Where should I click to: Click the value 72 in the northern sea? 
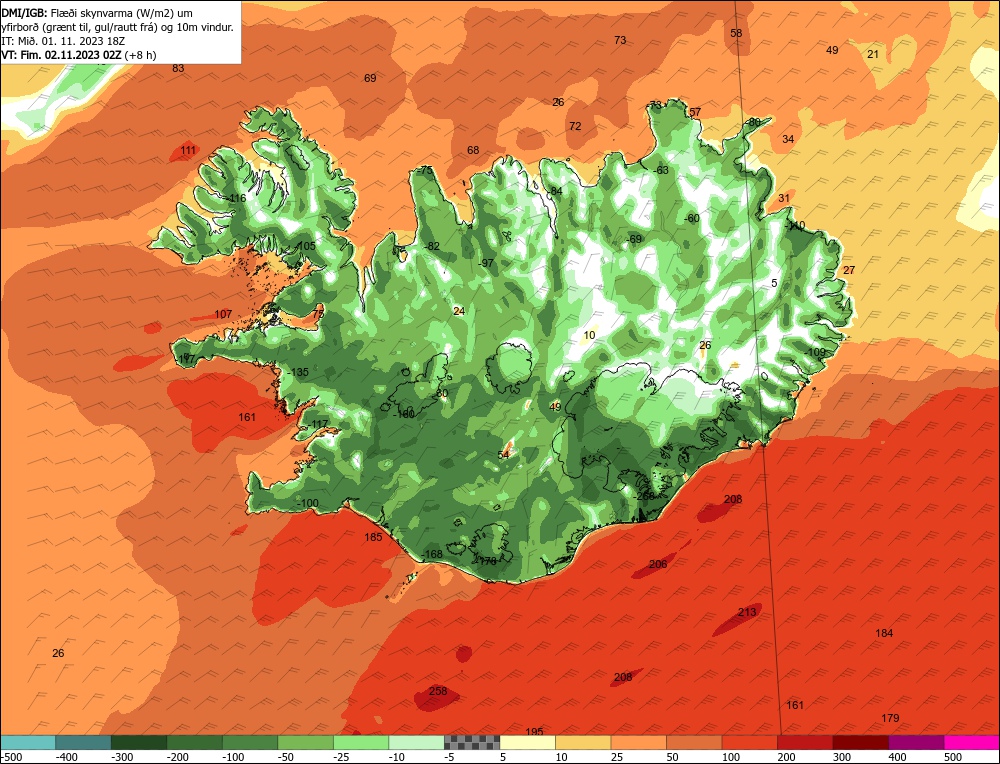click(x=575, y=126)
